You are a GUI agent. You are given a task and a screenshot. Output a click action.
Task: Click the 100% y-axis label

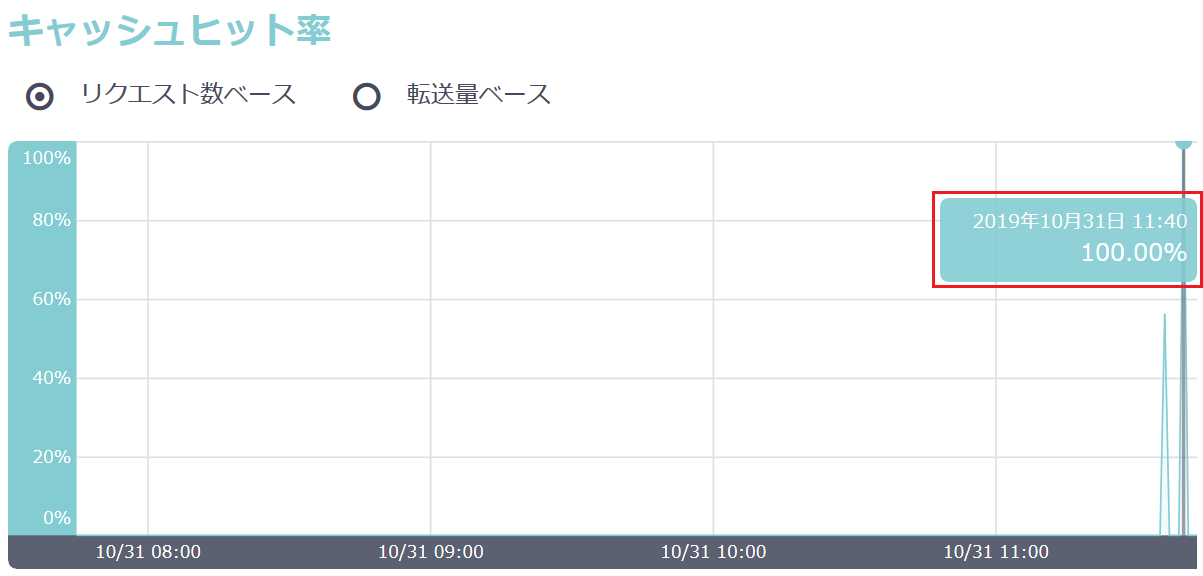pyautogui.click(x=46, y=158)
